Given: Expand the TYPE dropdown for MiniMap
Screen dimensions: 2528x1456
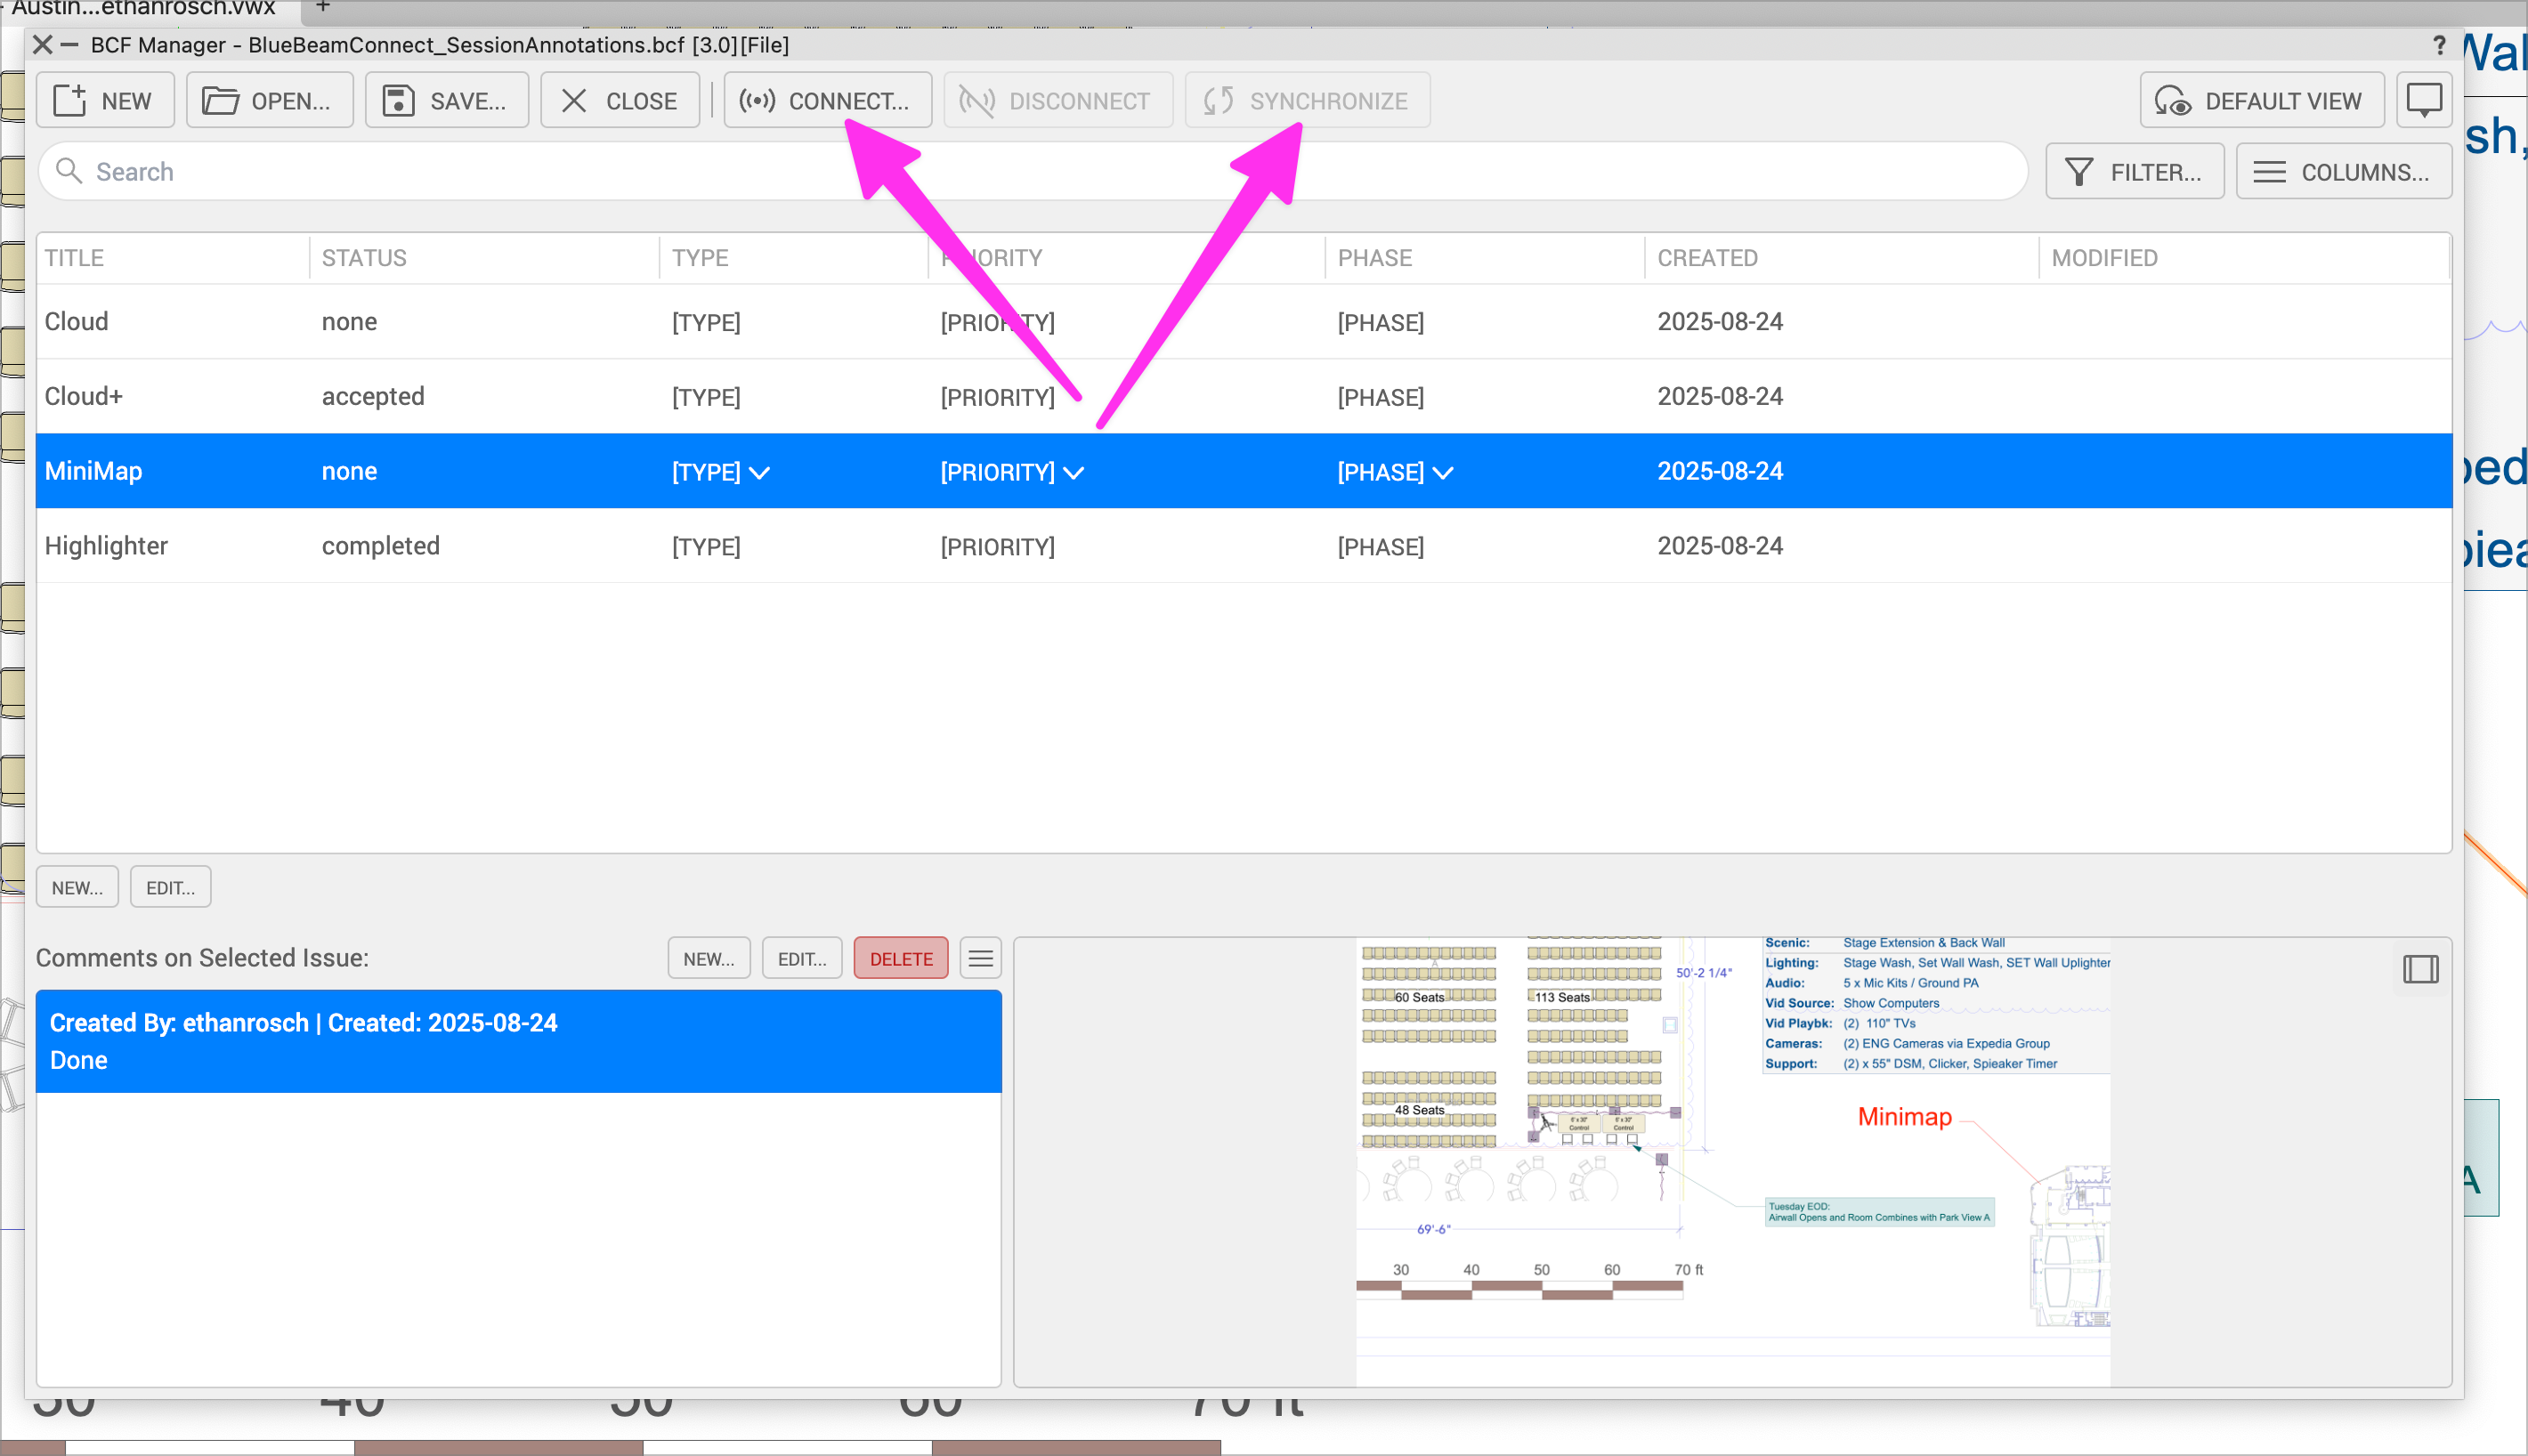Looking at the screenshot, I should tap(759, 472).
